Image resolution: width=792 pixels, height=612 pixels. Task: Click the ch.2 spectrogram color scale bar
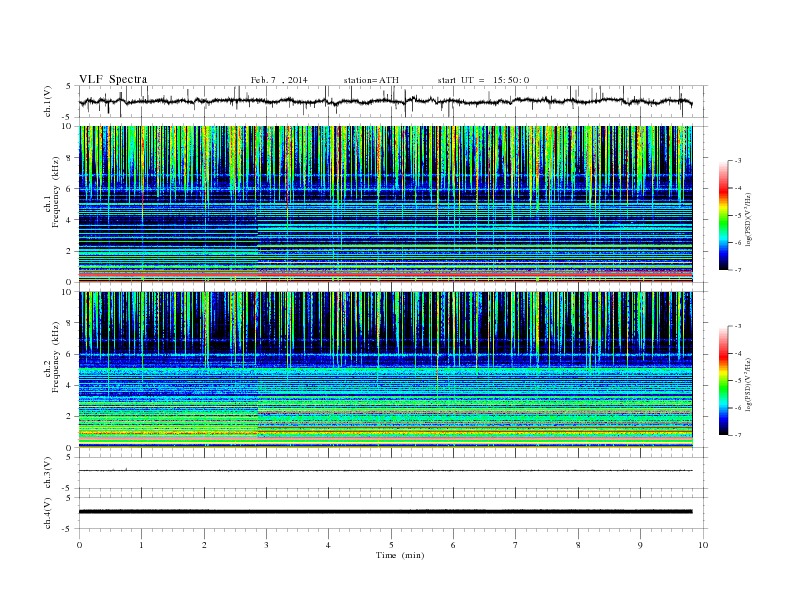(x=723, y=381)
